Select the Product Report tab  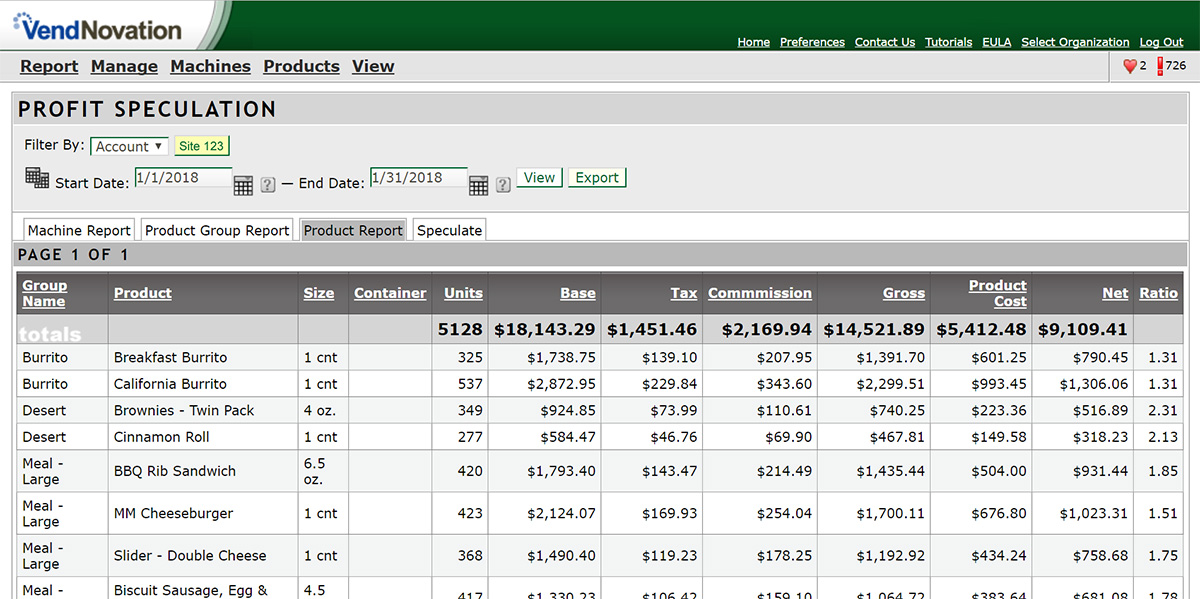pos(353,230)
